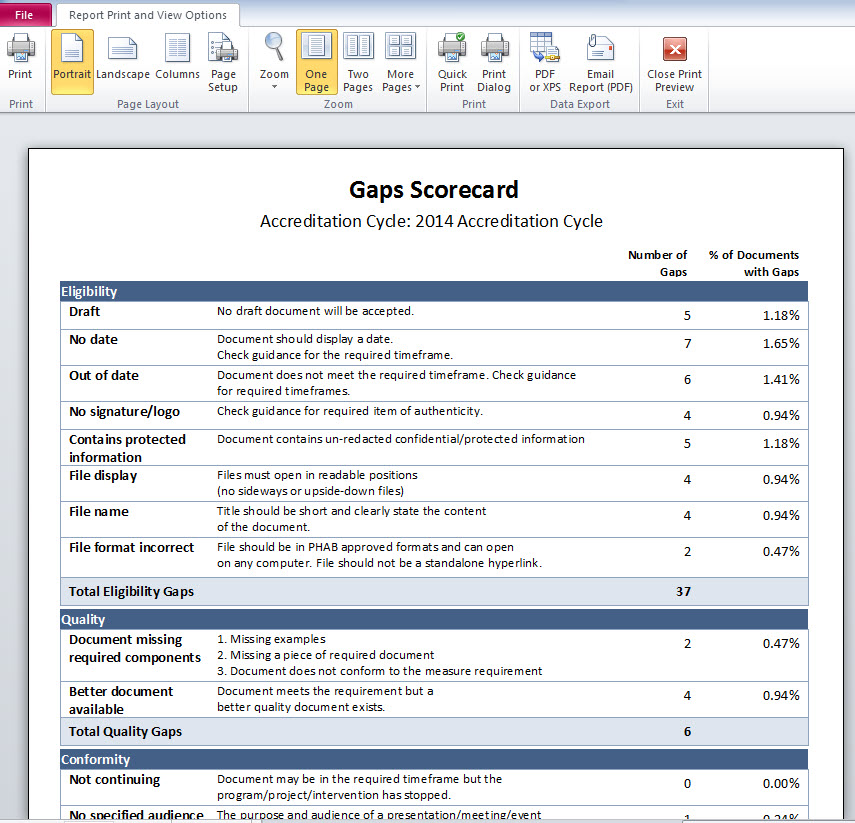This screenshot has width=855, height=823.
Task: Toggle One Page view
Action: (316, 62)
